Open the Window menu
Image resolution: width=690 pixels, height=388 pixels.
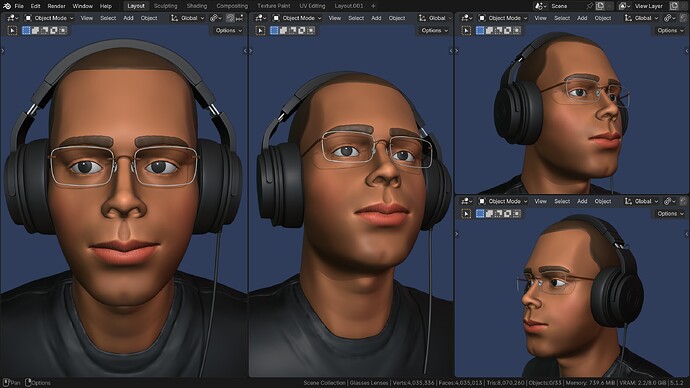tap(82, 6)
